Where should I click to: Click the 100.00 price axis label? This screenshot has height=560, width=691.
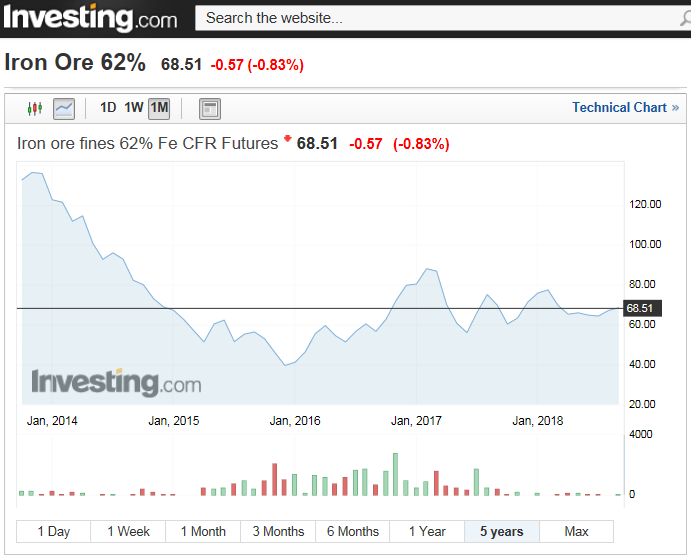[645, 244]
